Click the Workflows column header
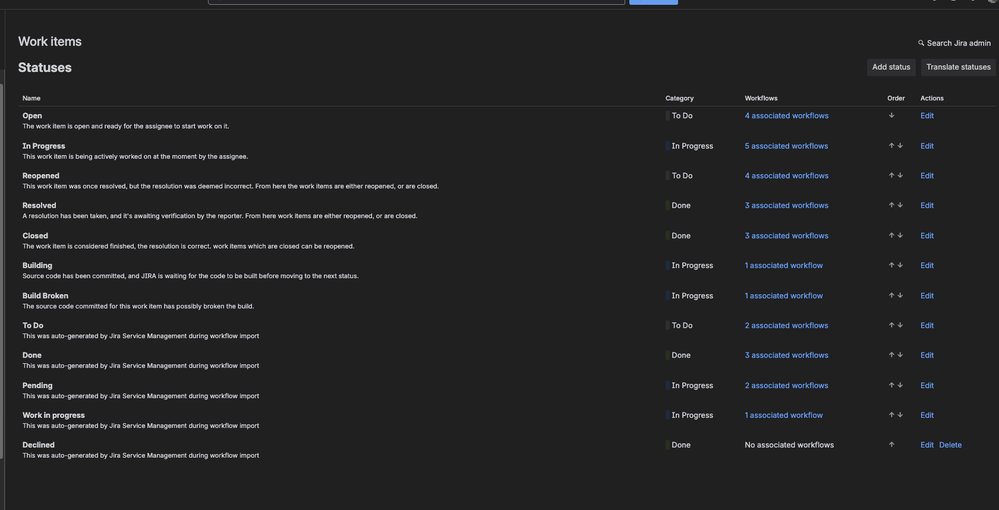Viewport: 999px width, 510px height. (761, 98)
